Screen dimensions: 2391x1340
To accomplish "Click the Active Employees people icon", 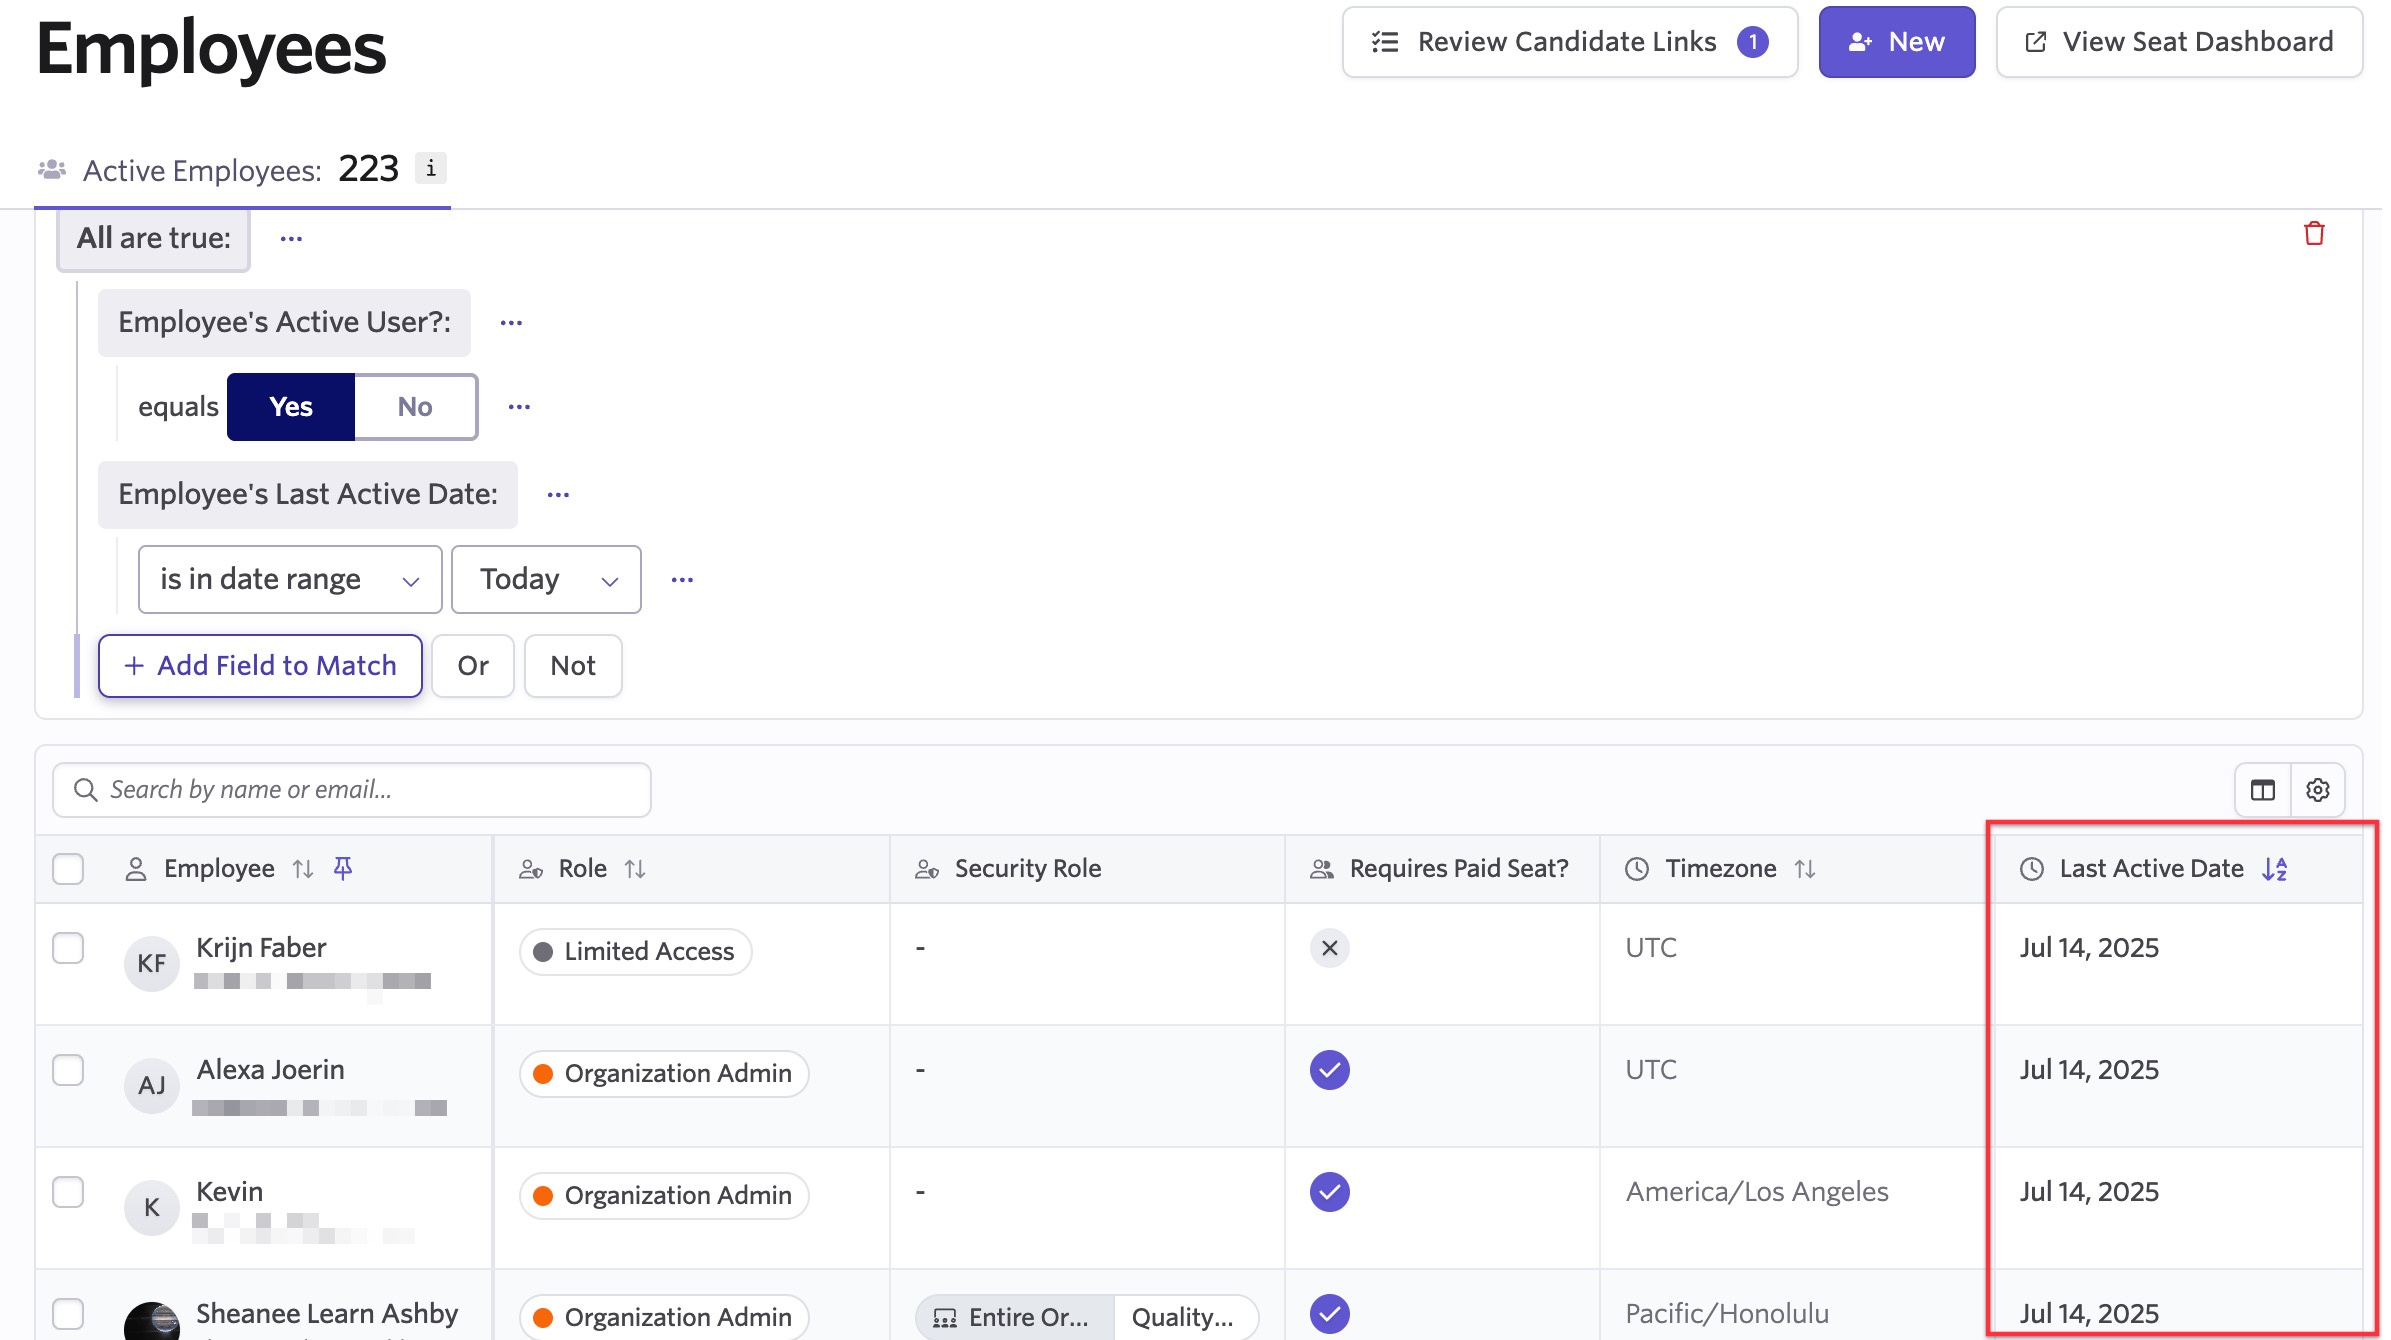I will click(52, 170).
